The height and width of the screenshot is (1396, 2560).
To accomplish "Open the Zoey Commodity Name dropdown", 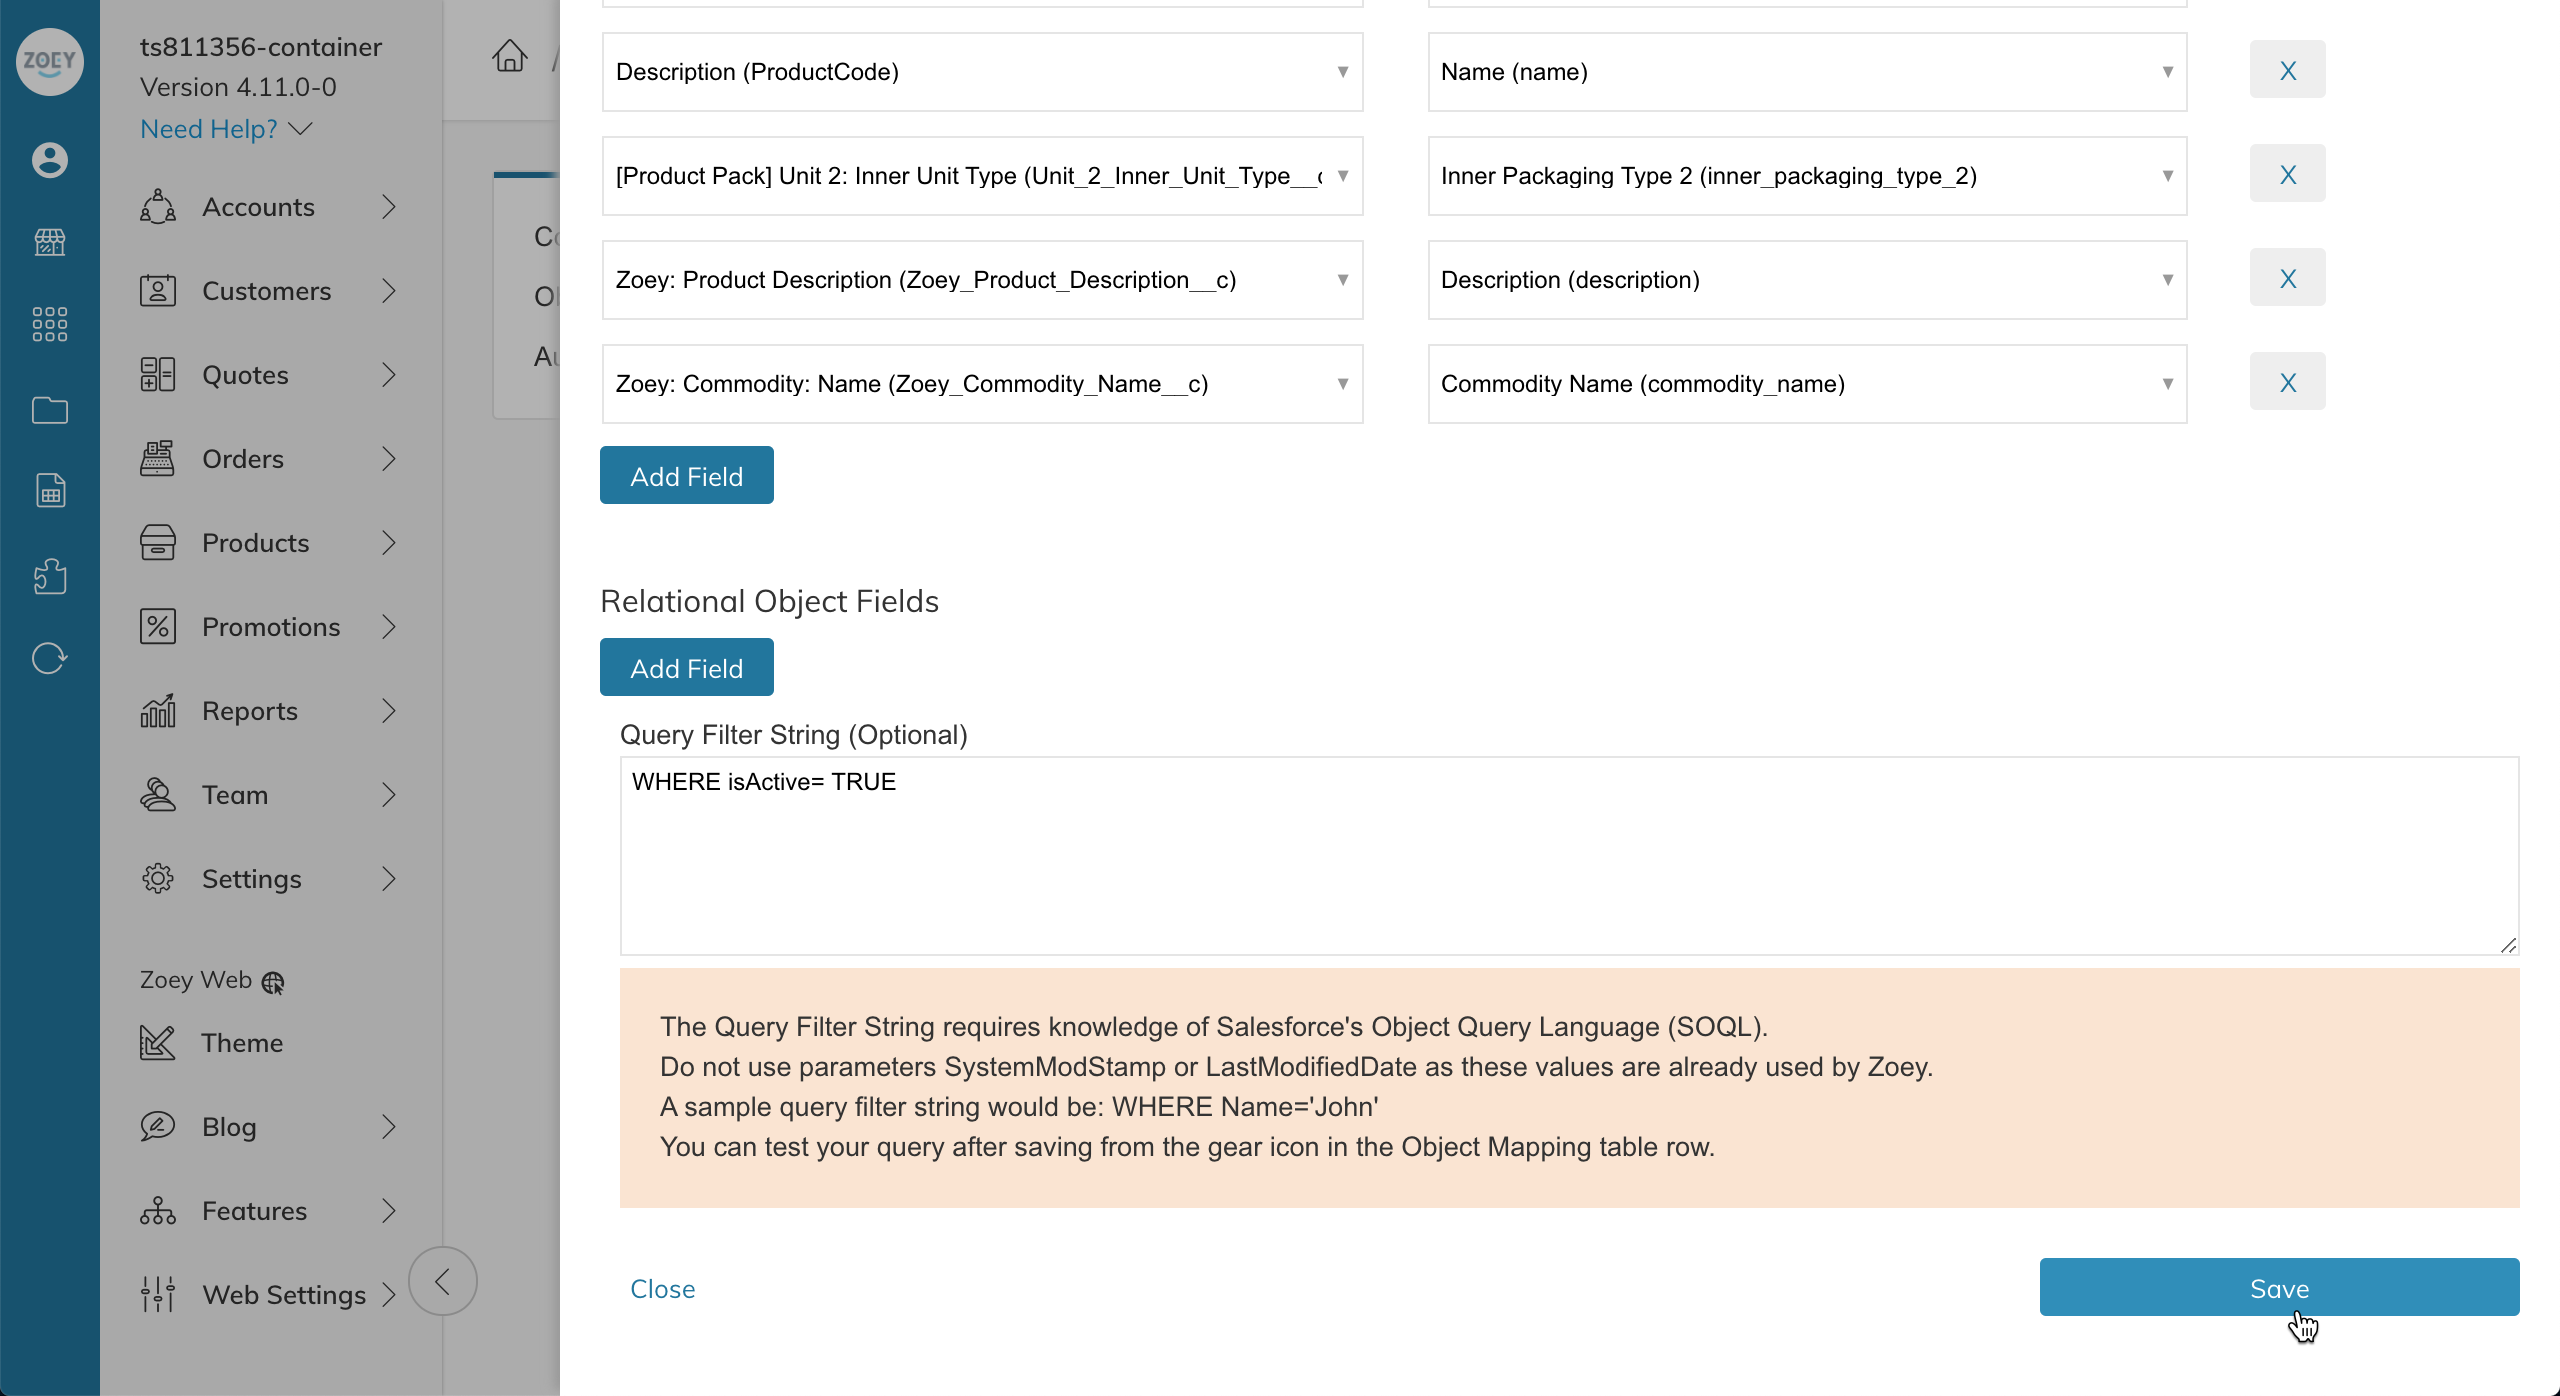I will click(982, 384).
